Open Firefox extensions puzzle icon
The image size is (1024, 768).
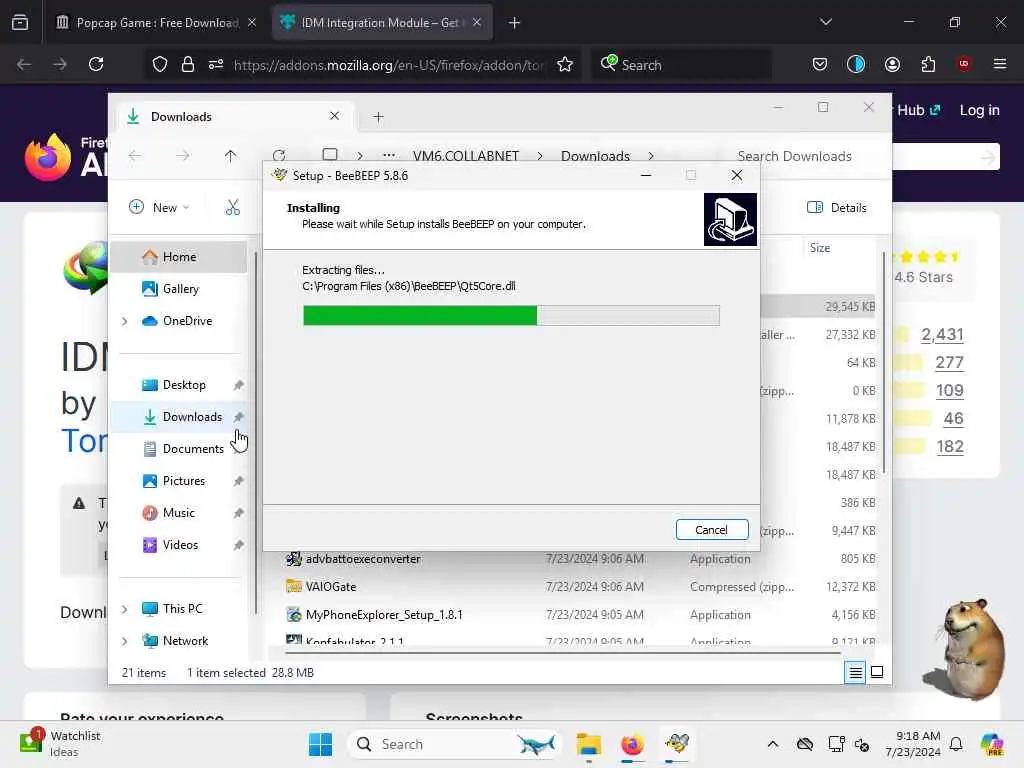pyautogui.click(x=928, y=64)
